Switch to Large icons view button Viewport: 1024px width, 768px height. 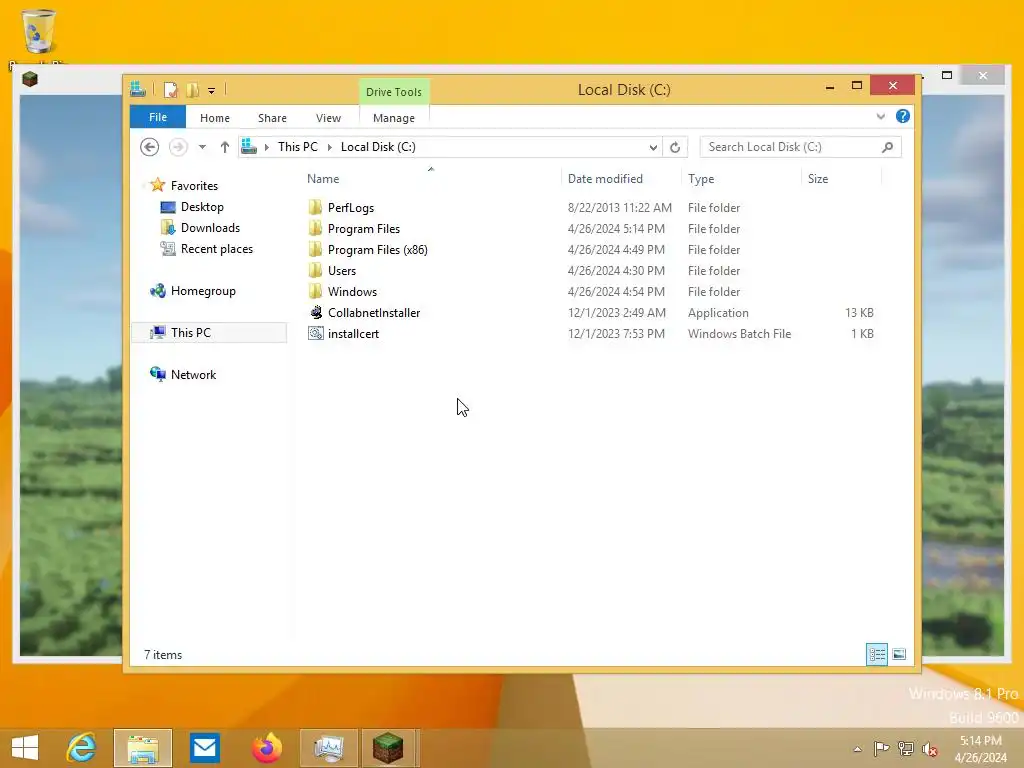(x=899, y=654)
